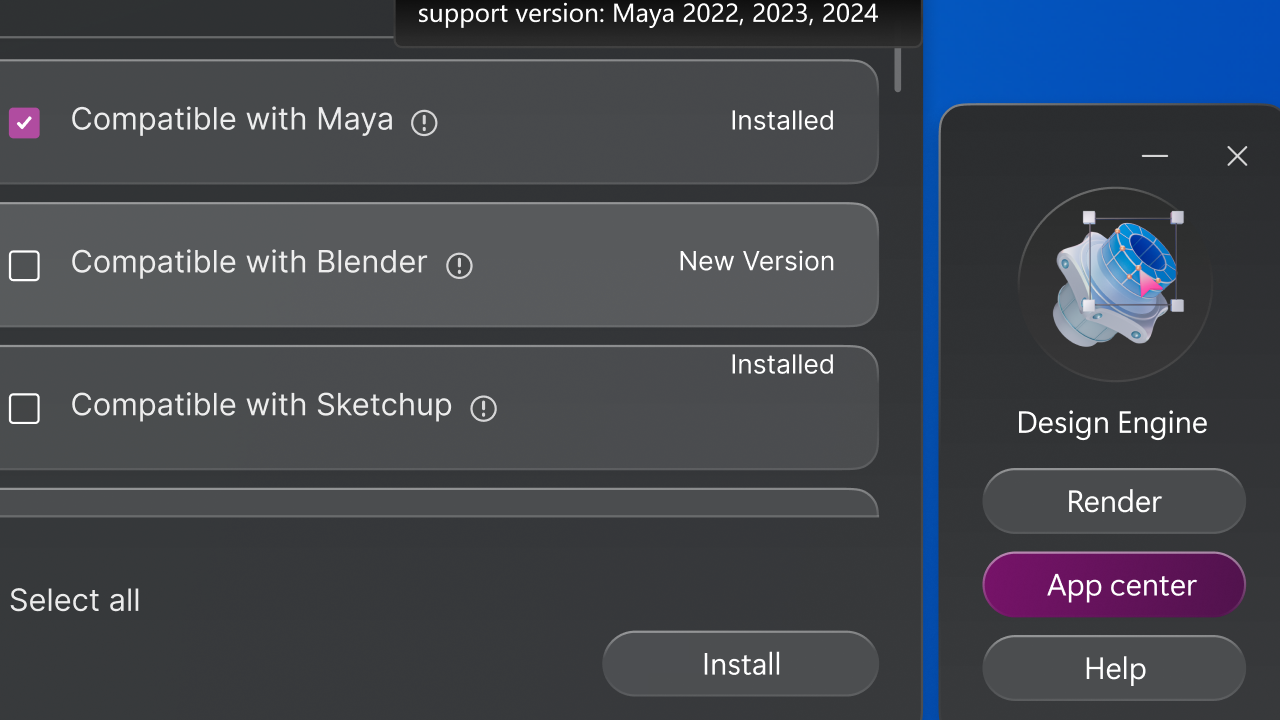This screenshot has width=1280, height=720.
Task: Open Help in Design Engine
Action: pos(1114,669)
